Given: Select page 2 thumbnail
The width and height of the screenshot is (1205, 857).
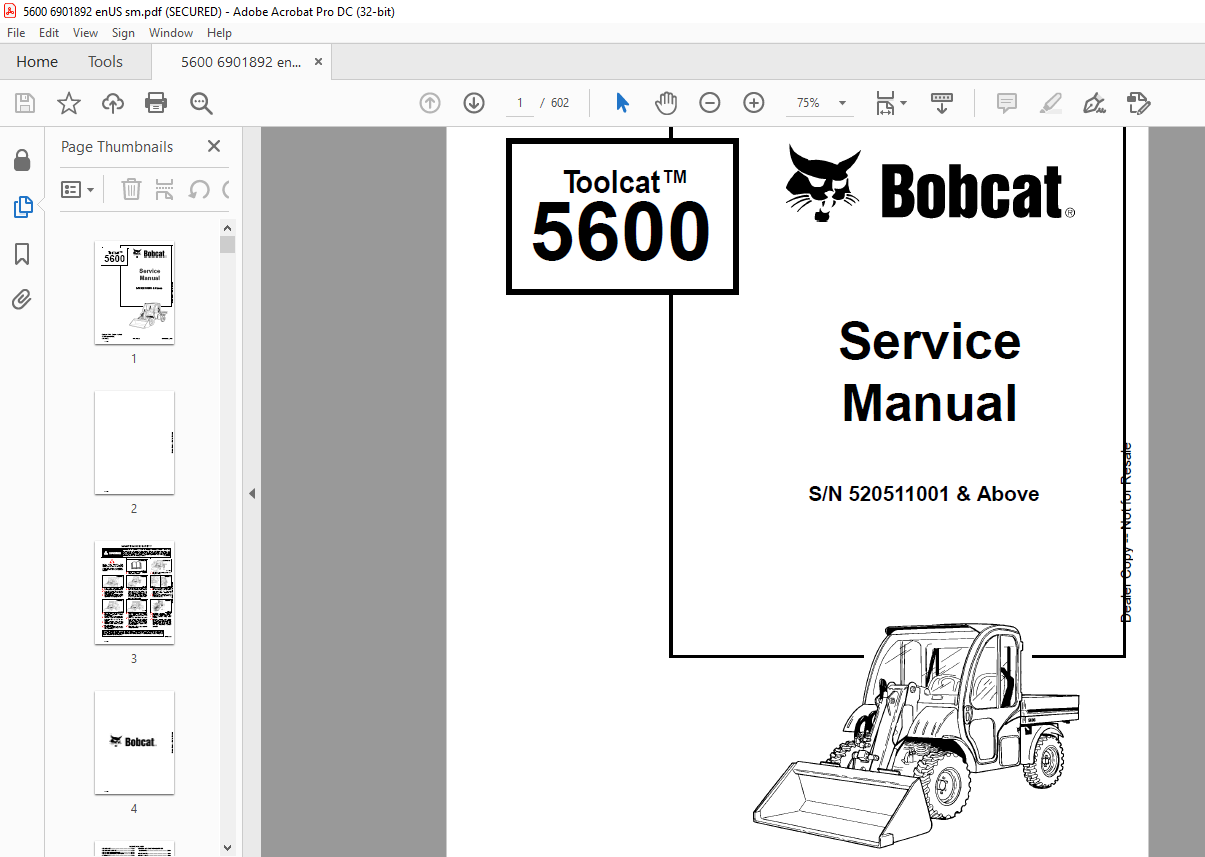Looking at the screenshot, I should [134, 442].
